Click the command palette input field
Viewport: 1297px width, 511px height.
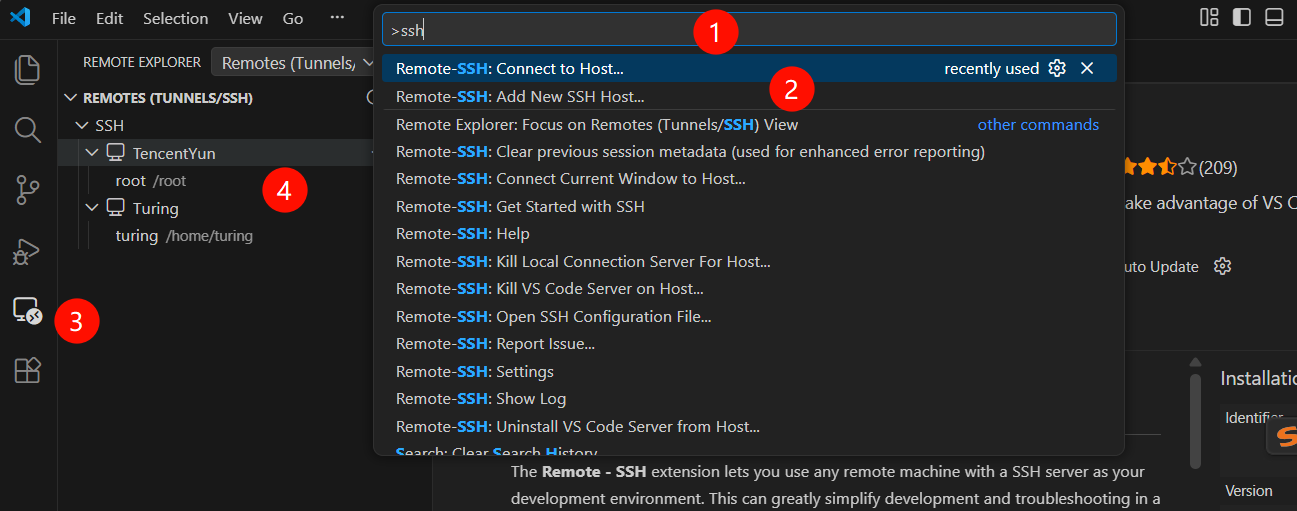(x=749, y=30)
